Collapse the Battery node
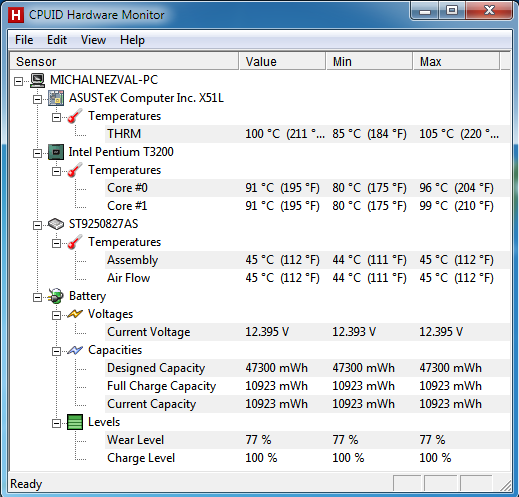This screenshot has width=519, height=497. pyautogui.click(x=37, y=297)
